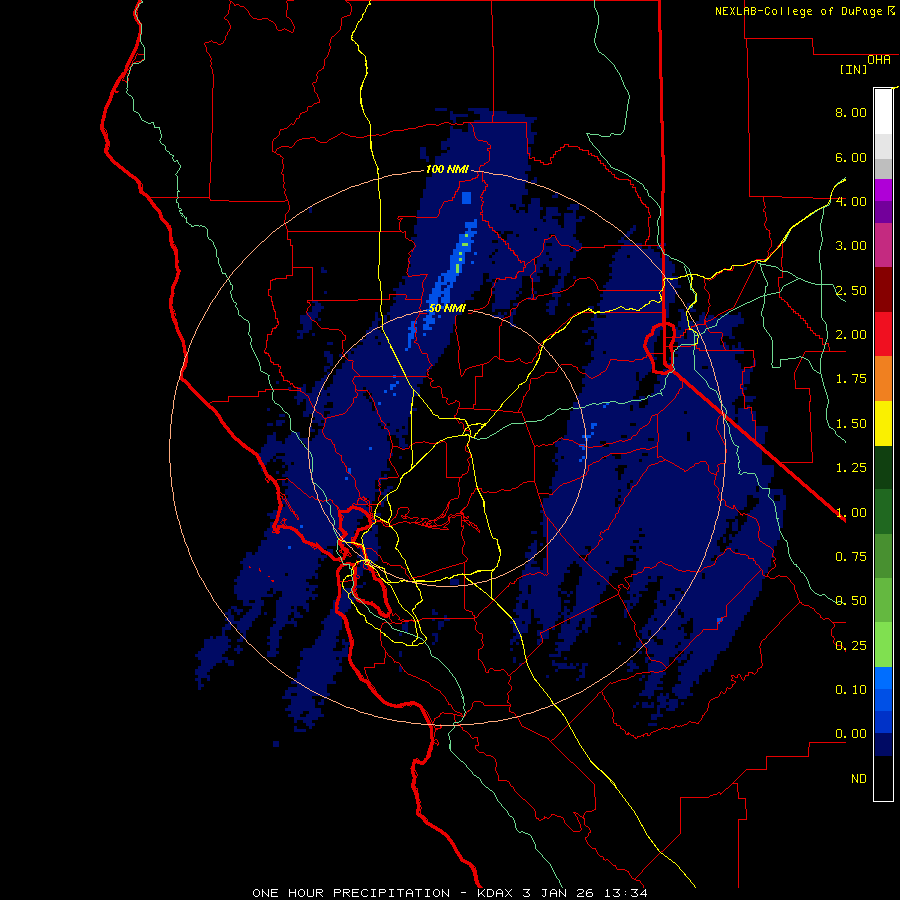Screen dimensions: 900x900
Task: Pick the black ND swatch at the bottom of the legend
Action: 883,778
